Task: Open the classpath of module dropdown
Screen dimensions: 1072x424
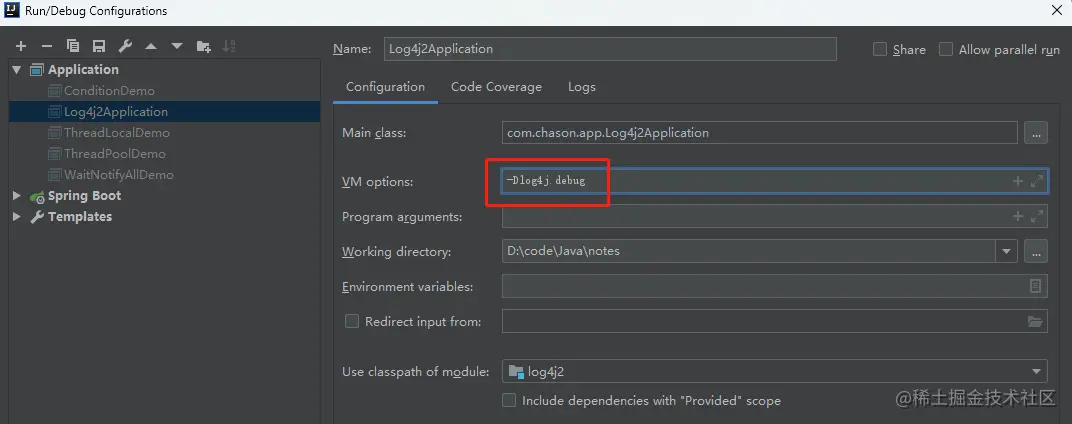Action: click(x=1035, y=372)
